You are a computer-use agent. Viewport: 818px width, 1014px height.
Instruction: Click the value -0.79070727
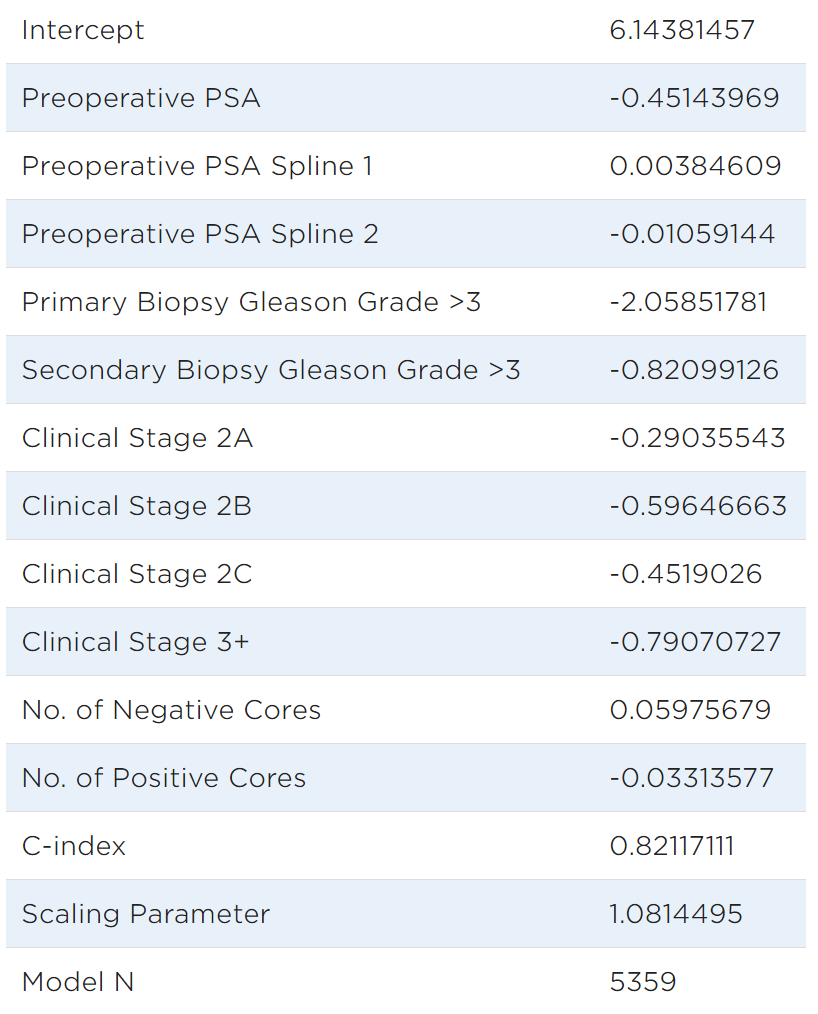[695, 642]
